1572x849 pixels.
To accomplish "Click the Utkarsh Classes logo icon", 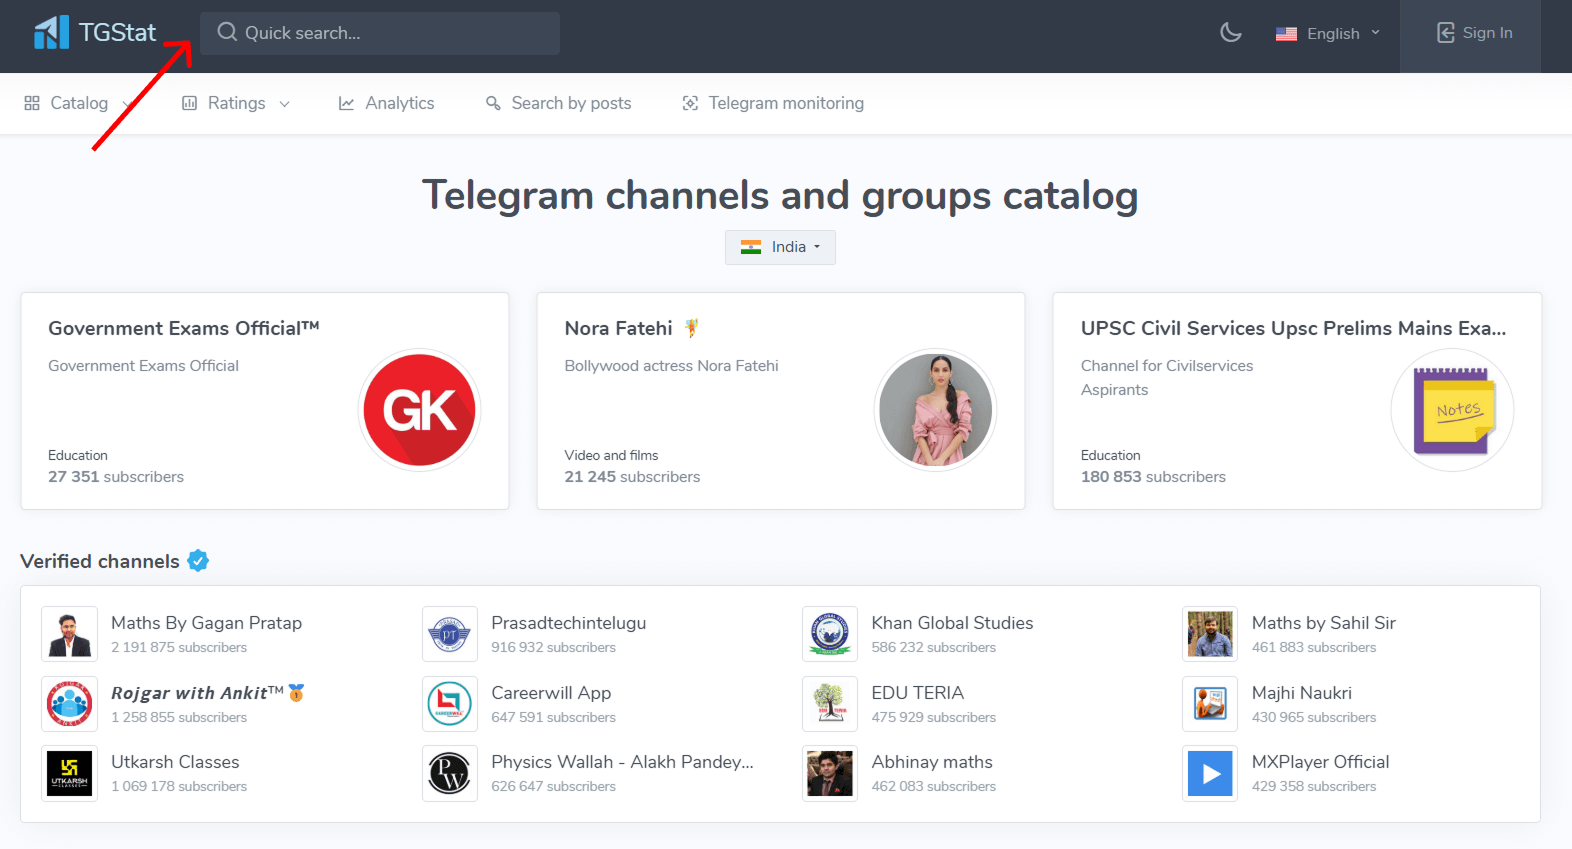I will 70,774.
